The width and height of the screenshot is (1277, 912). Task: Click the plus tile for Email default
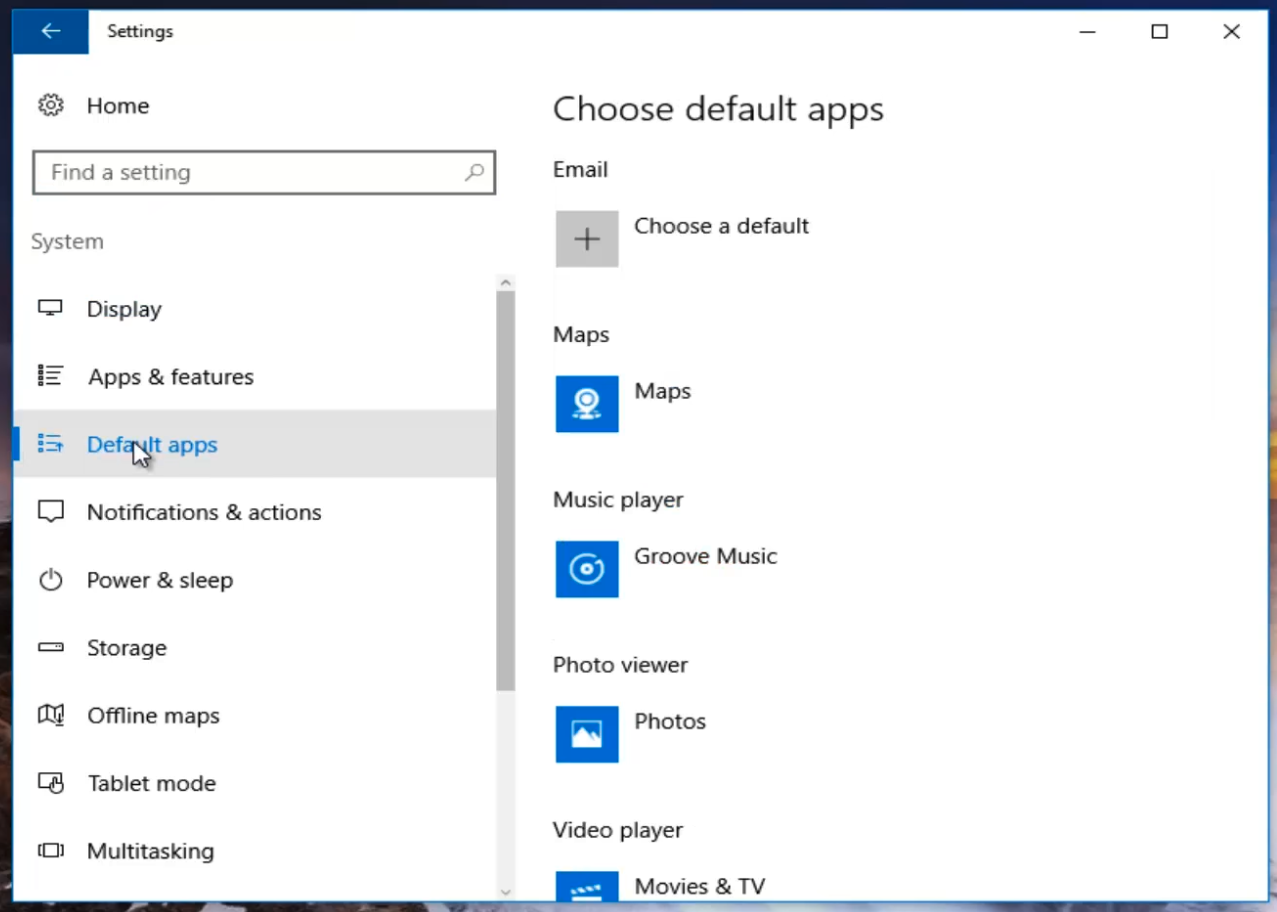coord(587,239)
